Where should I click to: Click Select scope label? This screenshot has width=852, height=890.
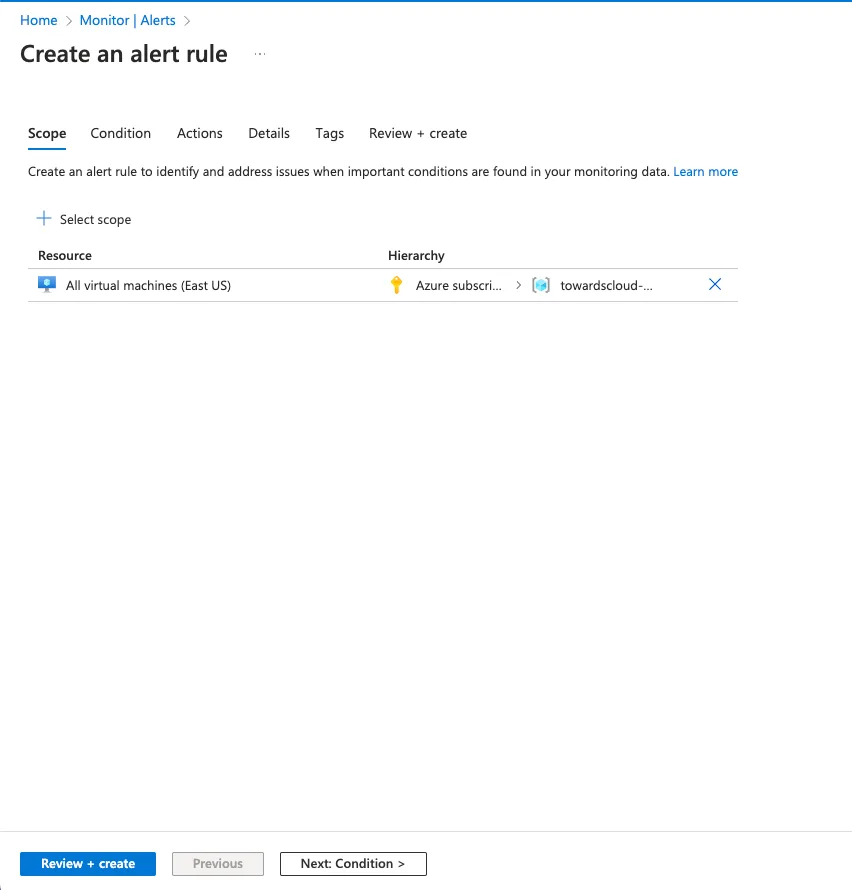[95, 219]
